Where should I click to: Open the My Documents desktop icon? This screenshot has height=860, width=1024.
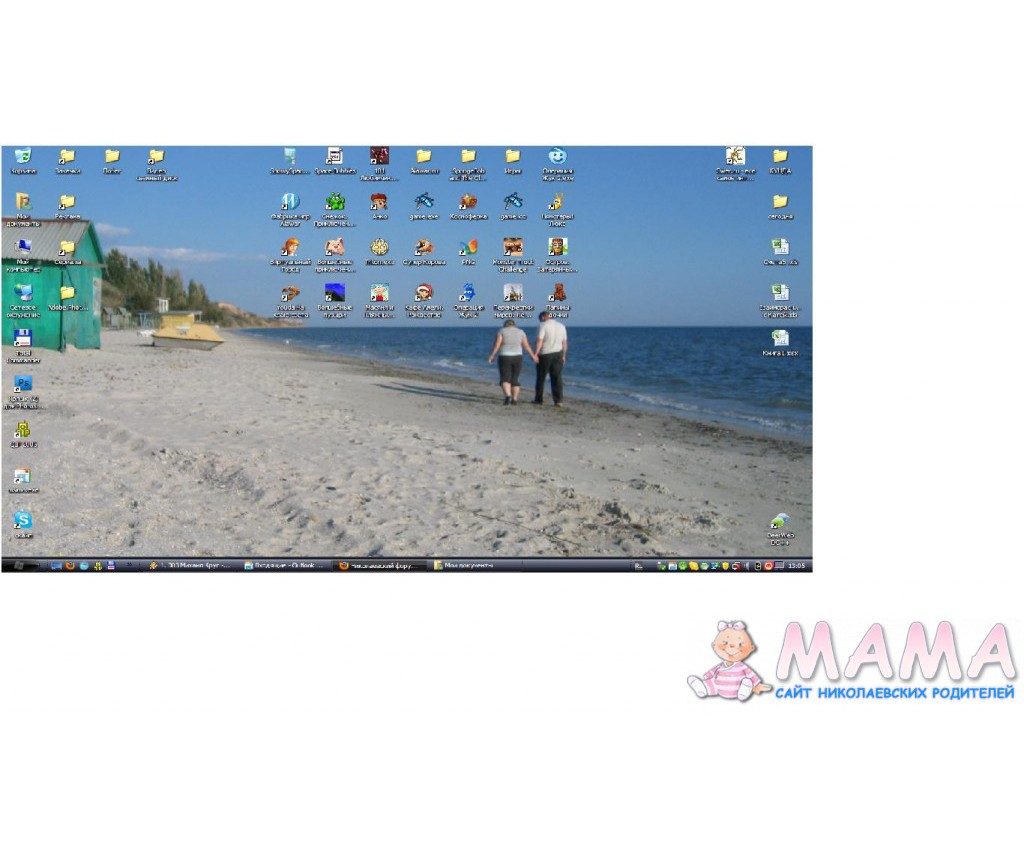(x=22, y=201)
